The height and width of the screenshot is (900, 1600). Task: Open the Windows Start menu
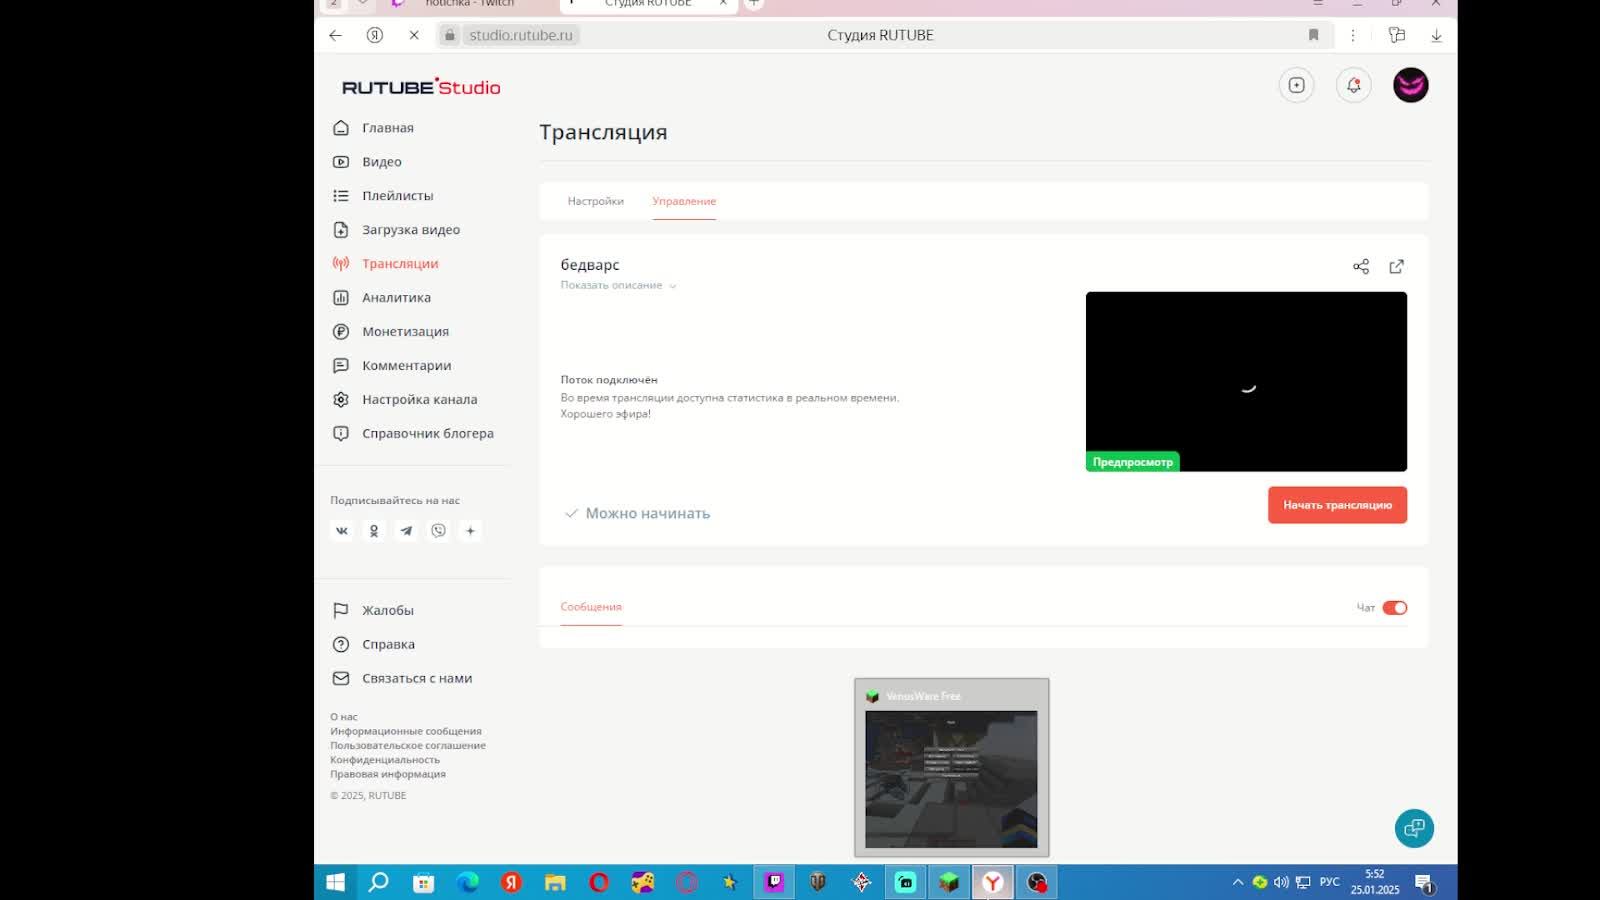point(336,882)
